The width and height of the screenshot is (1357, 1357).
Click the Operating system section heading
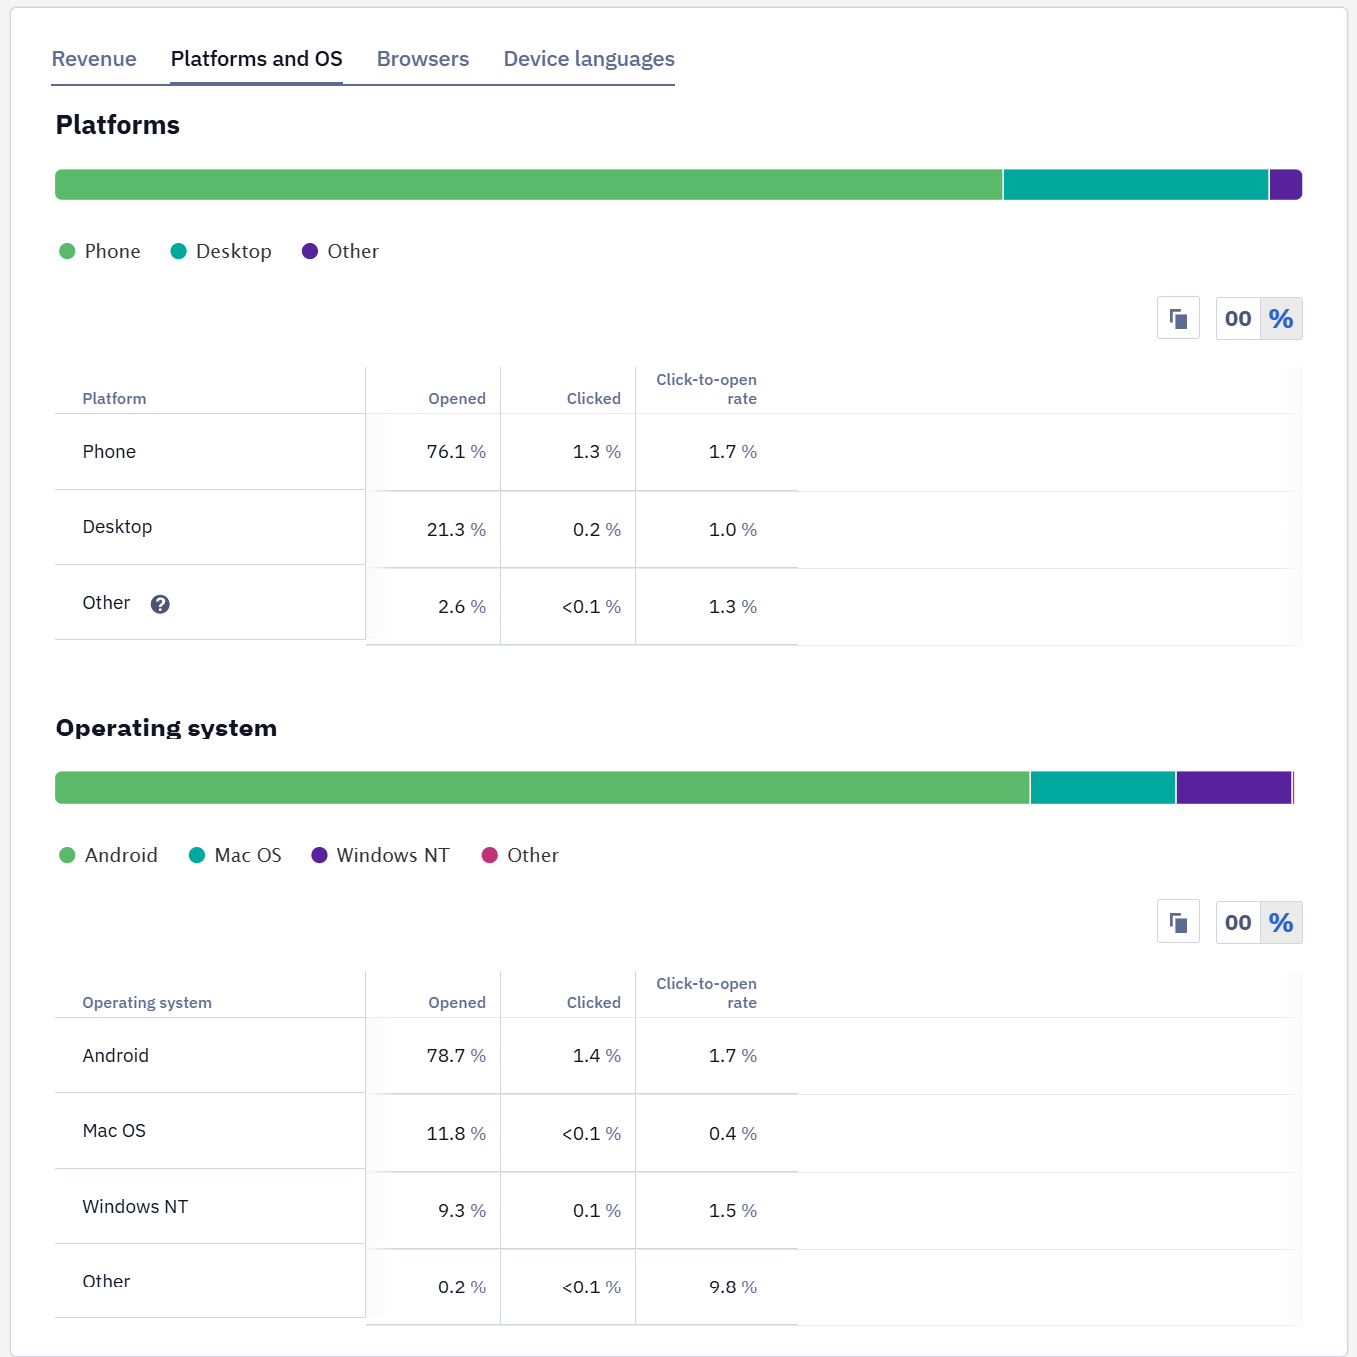pyautogui.click(x=166, y=728)
